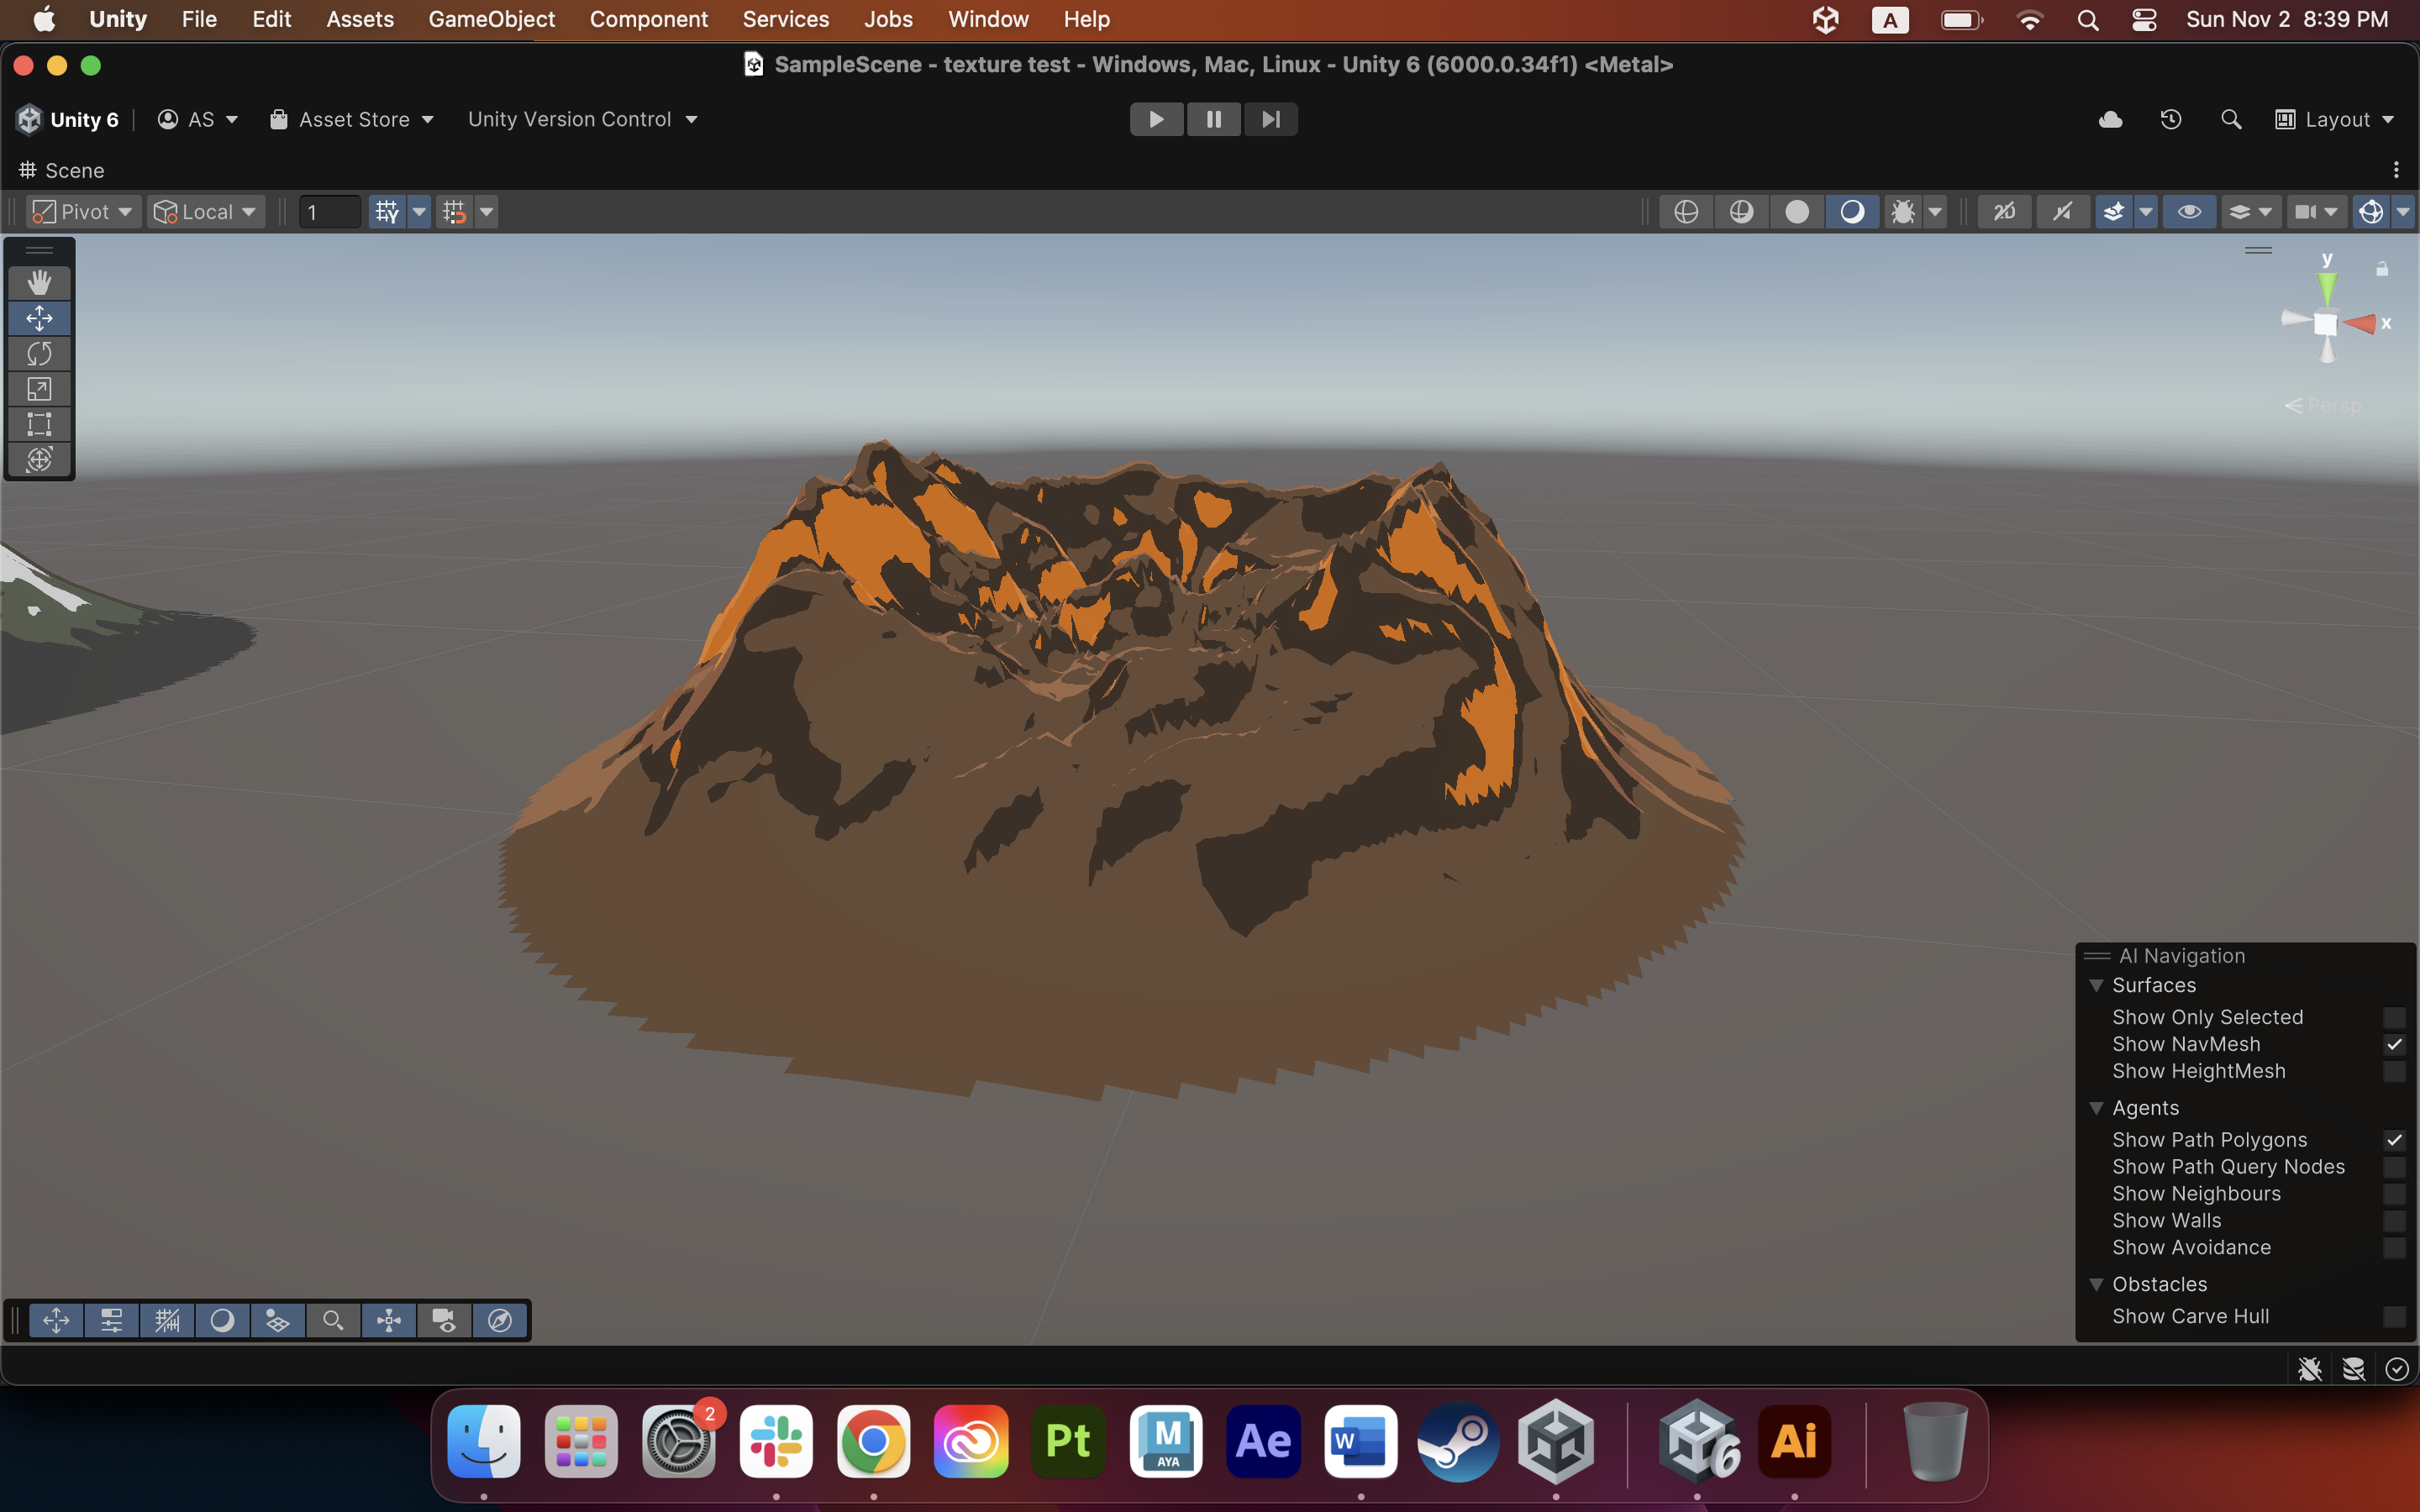Click the Unity Cloud icon
Screen dimensions: 2420x1512
2110,119
